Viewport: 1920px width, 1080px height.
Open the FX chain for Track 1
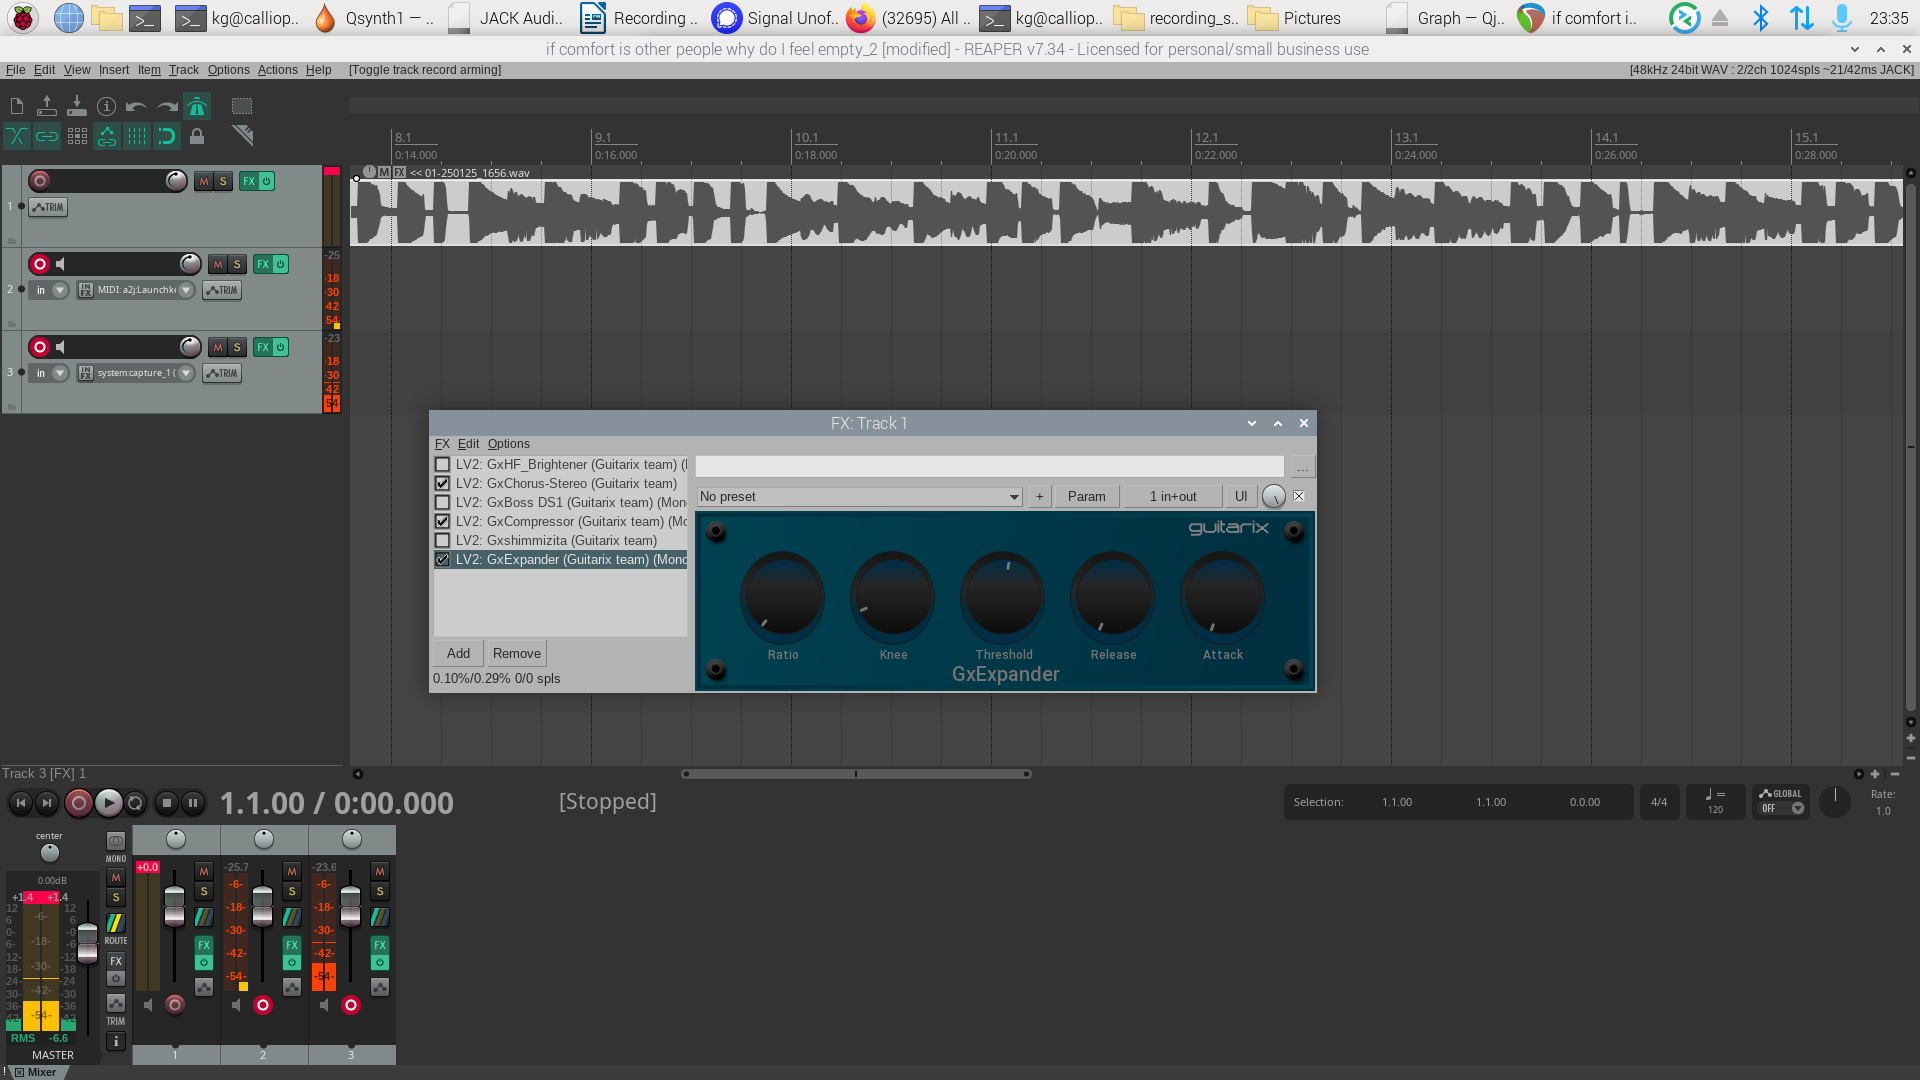(247, 181)
